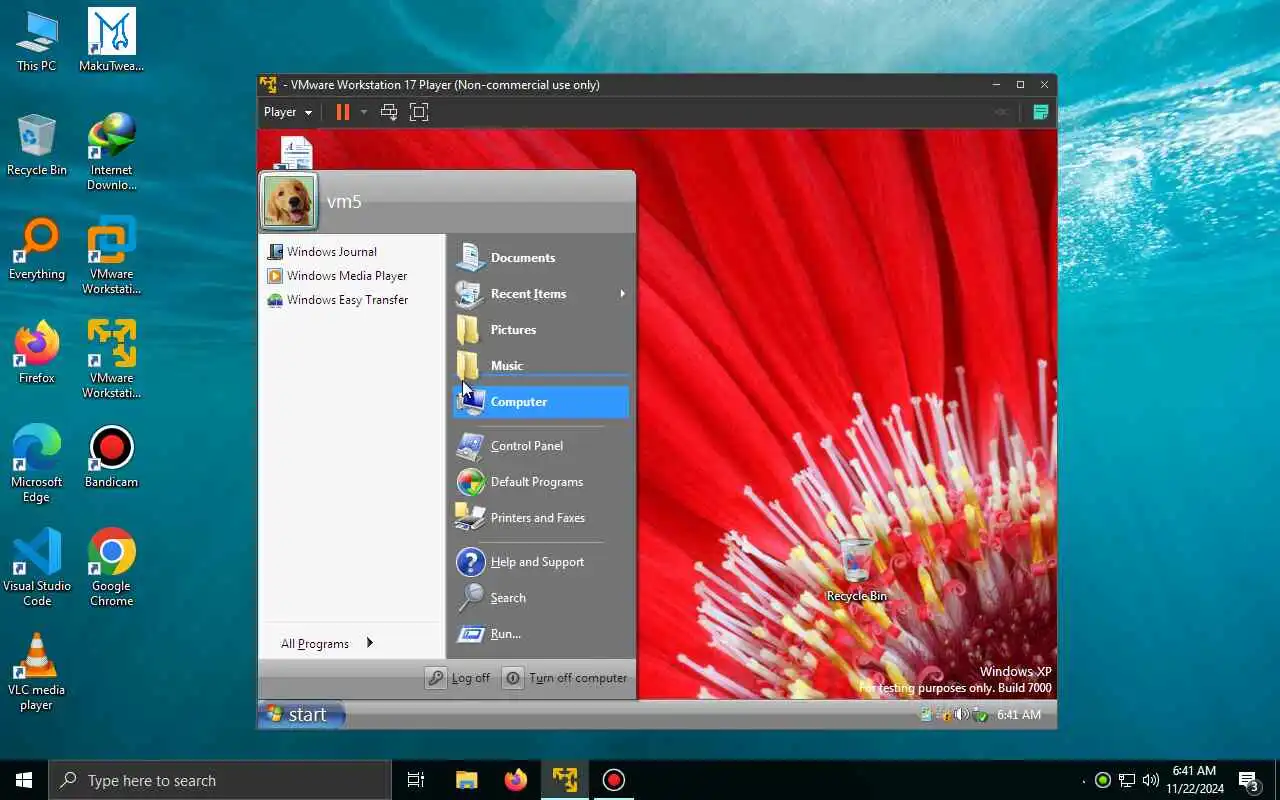Click host network icon in system tray
This screenshot has height=800, width=1280.
1127,780
